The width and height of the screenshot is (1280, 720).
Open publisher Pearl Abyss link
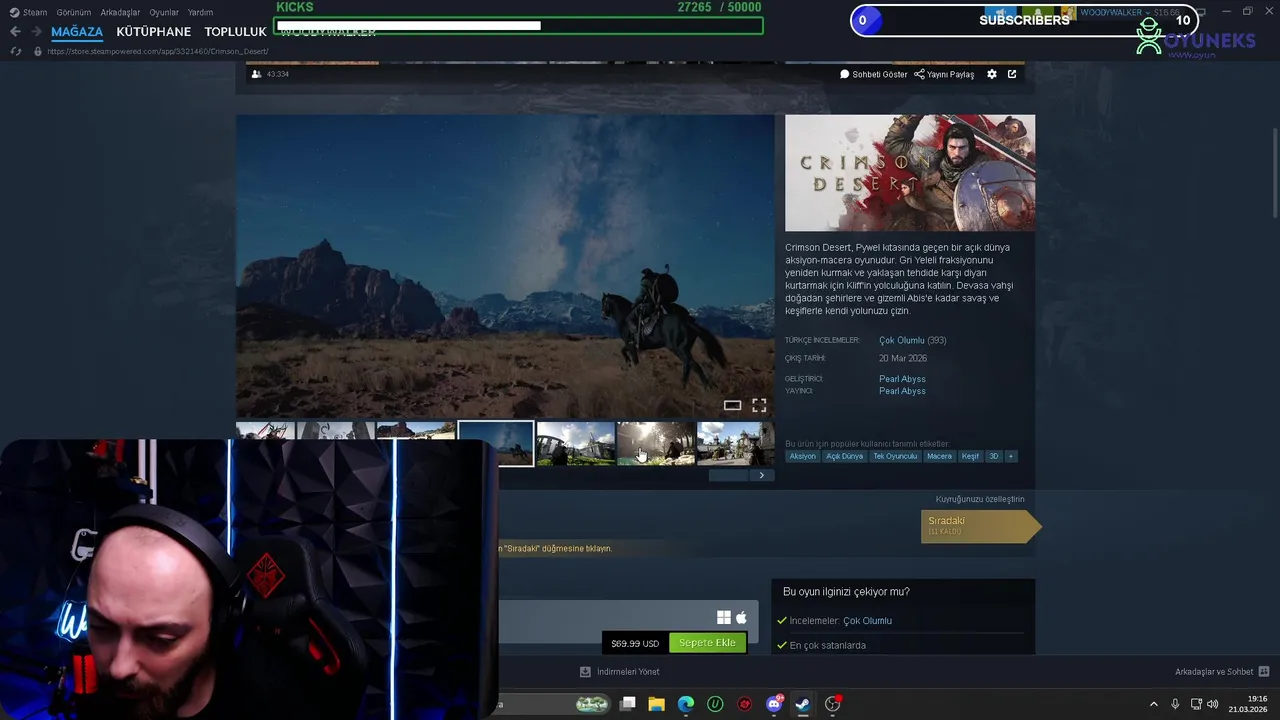pos(902,391)
